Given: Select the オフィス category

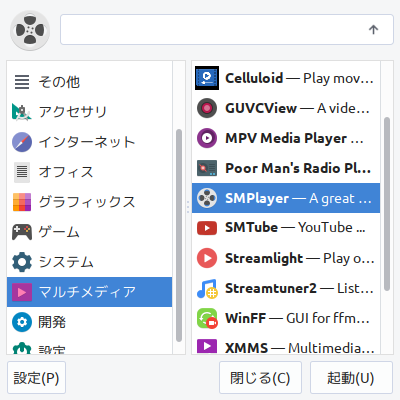Looking at the screenshot, I should [89, 172].
